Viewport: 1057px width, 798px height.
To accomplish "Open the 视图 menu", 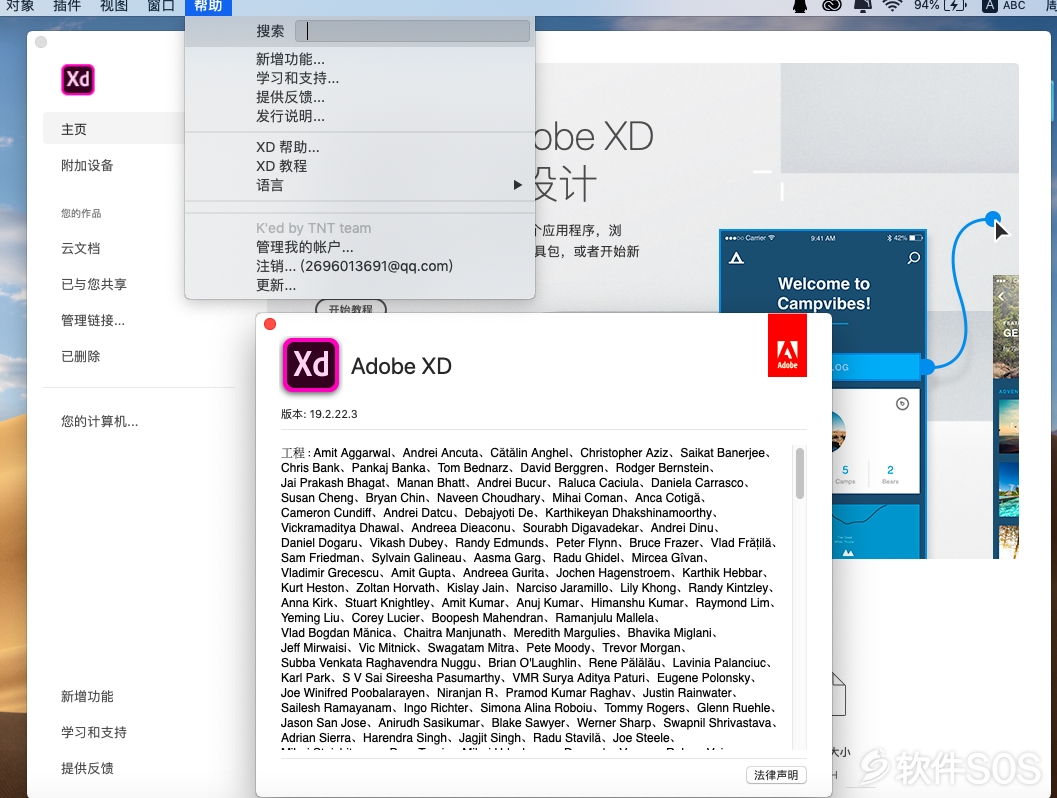I will (114, 6).
